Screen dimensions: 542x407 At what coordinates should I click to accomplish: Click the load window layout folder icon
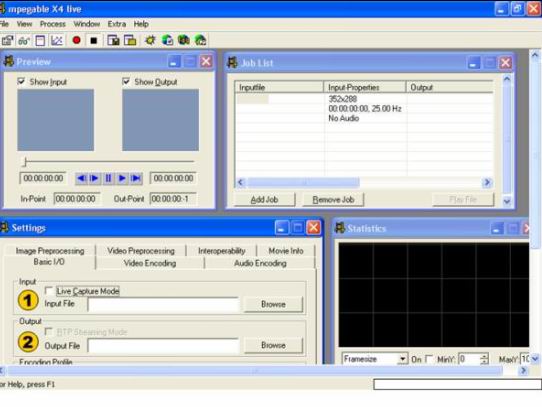point(130,40)
